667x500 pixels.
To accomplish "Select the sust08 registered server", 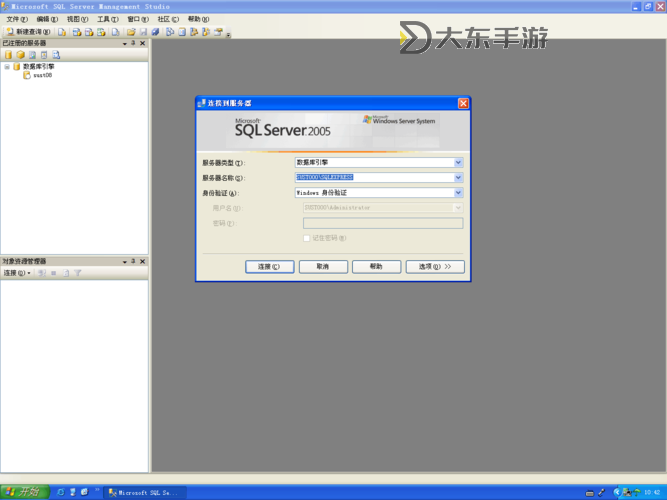I will pyautogui.click(x=43, y=75).
